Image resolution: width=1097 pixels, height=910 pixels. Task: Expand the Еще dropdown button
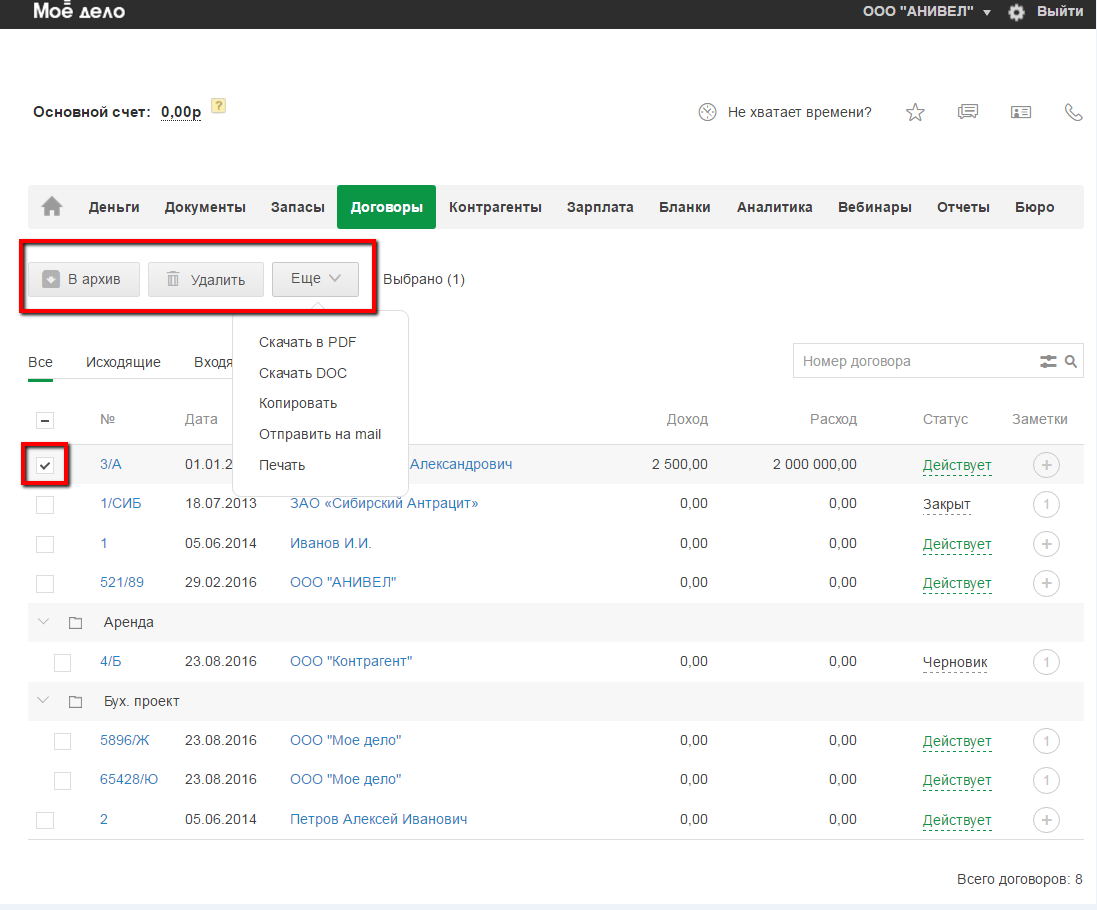315,279
